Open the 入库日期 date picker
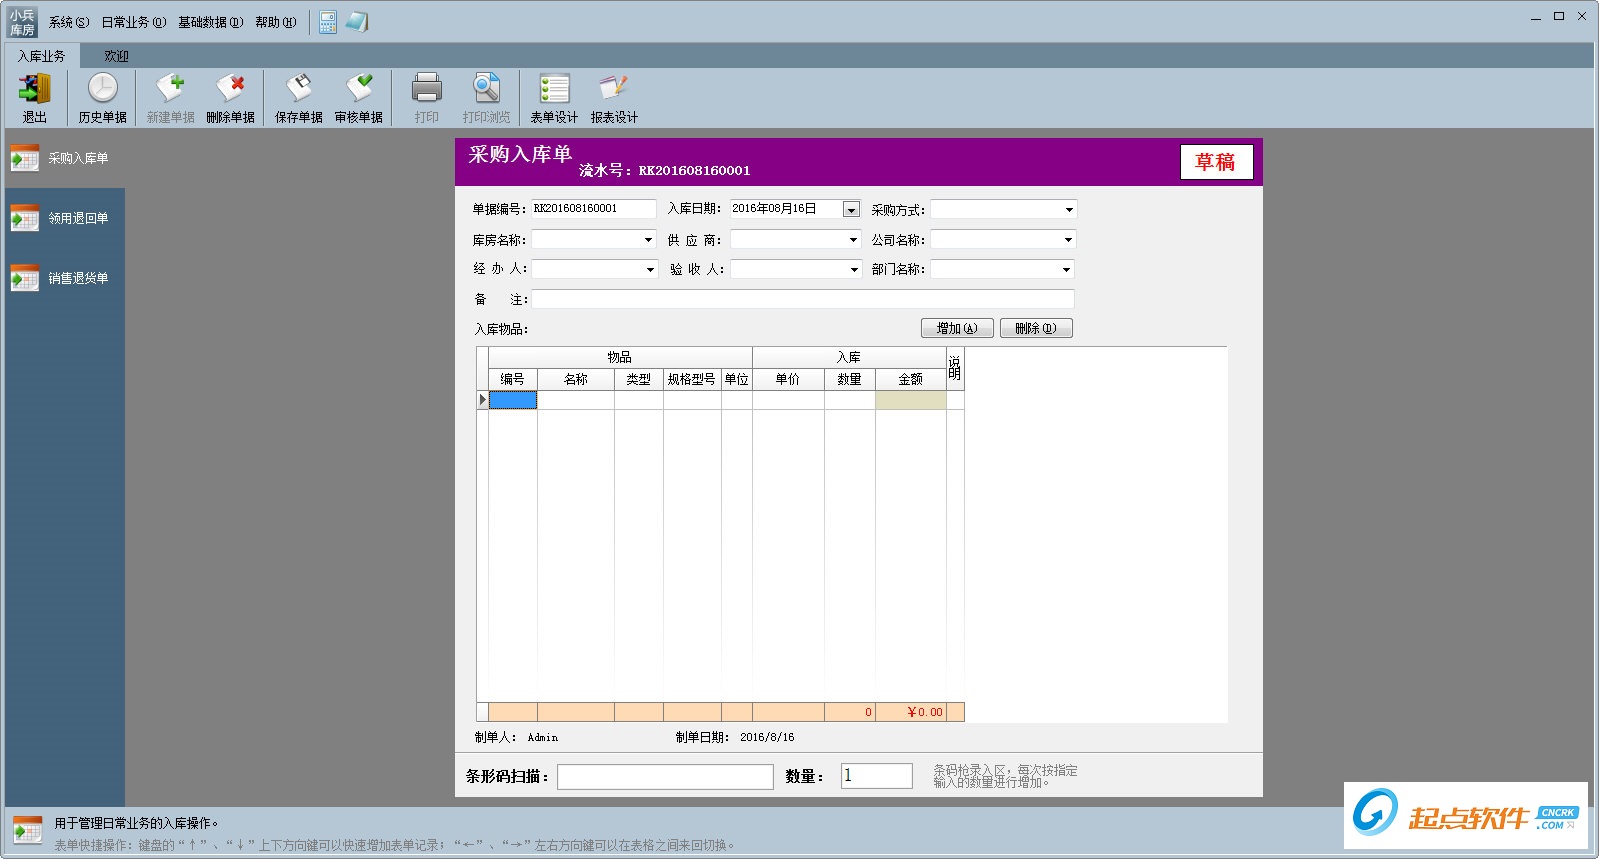This screenshot has height=859, width=1599. [x=851, y=210]
